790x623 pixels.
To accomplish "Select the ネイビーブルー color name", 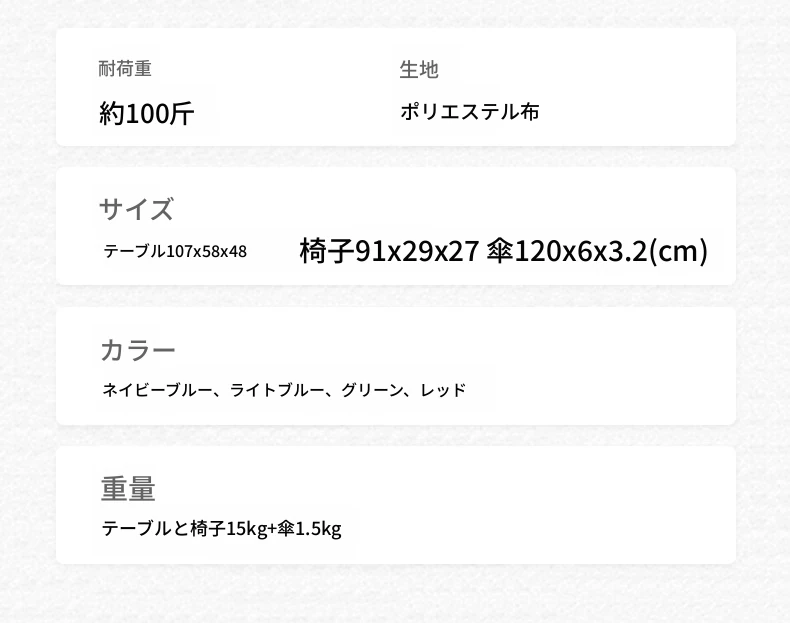I will coord(157,390).
